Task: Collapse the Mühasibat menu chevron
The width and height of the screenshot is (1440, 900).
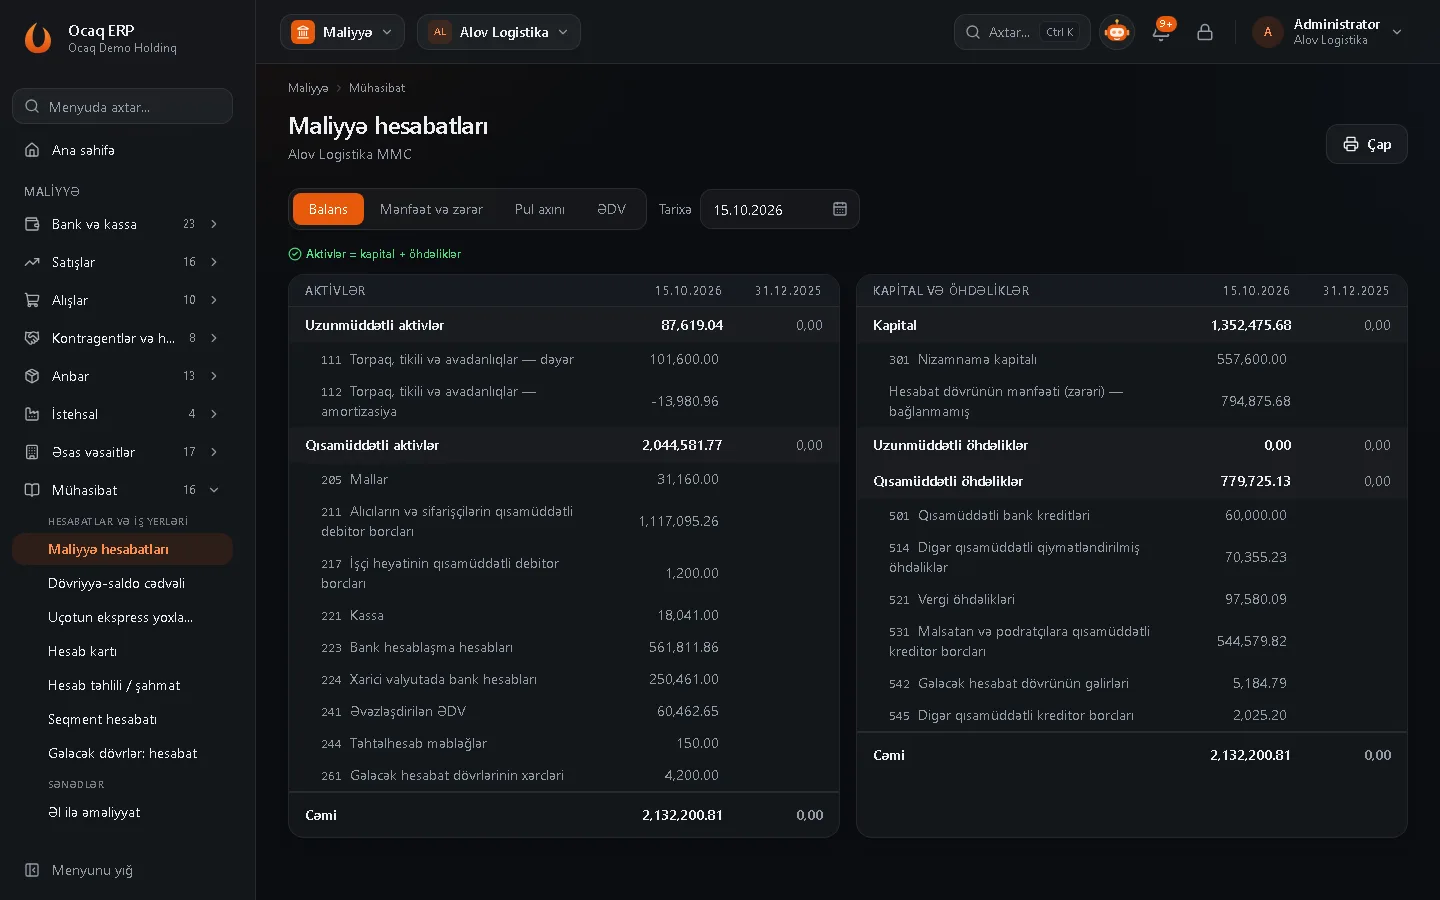Action: 214,490
